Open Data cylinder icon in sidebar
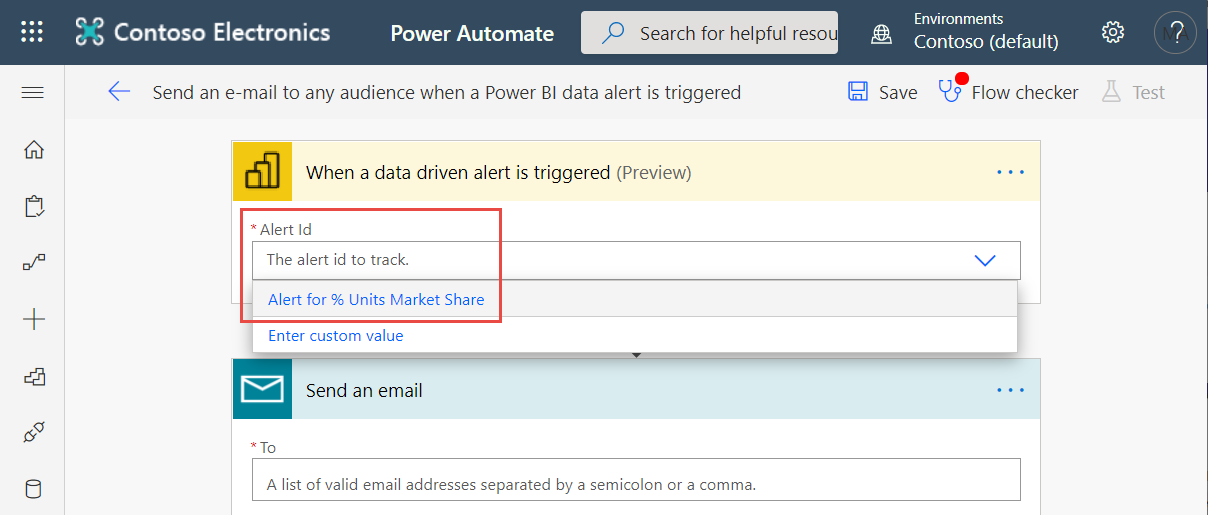 click(34, 490)
